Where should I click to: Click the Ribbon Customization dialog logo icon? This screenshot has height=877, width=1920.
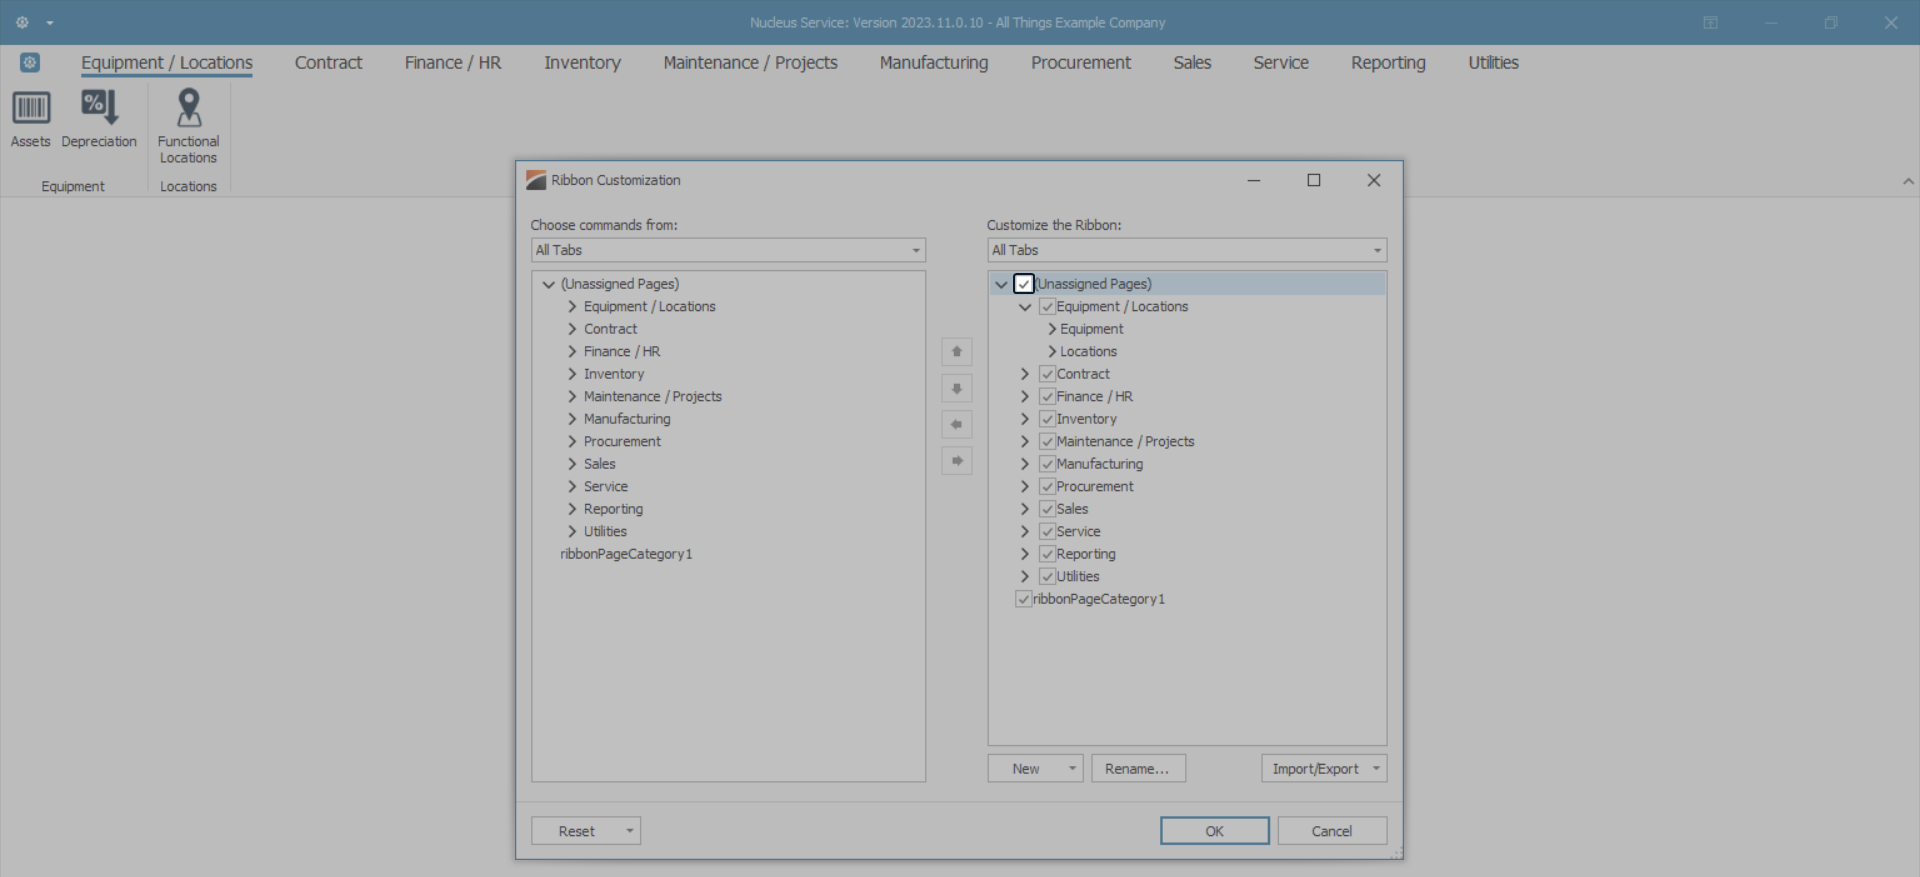537,180
